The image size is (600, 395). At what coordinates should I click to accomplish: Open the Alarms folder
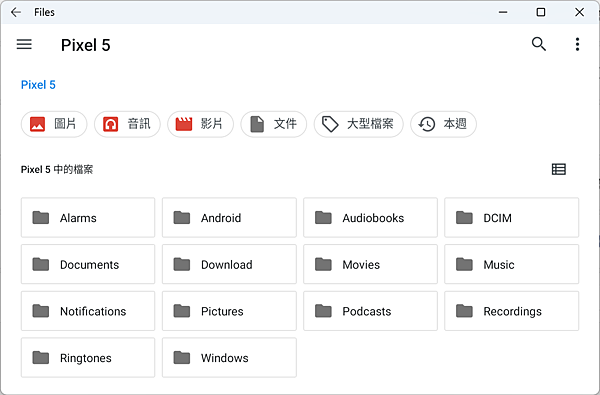click(x=88, y=218)
